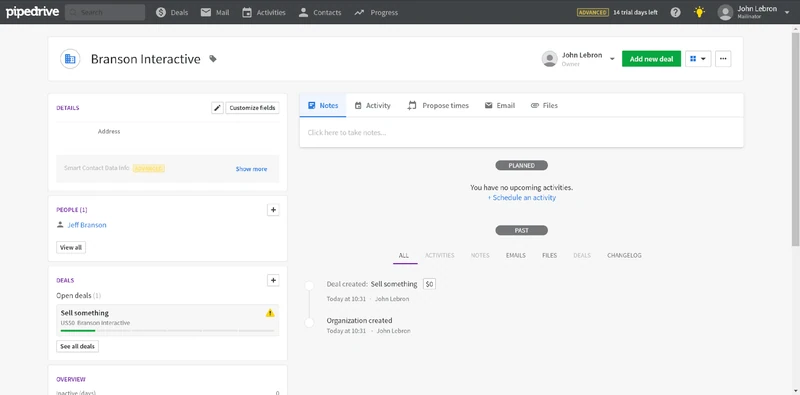800x395 pixels.
Task: Open Activities in the top navigation
Action: pyautogui.click(x=264, y=12)
